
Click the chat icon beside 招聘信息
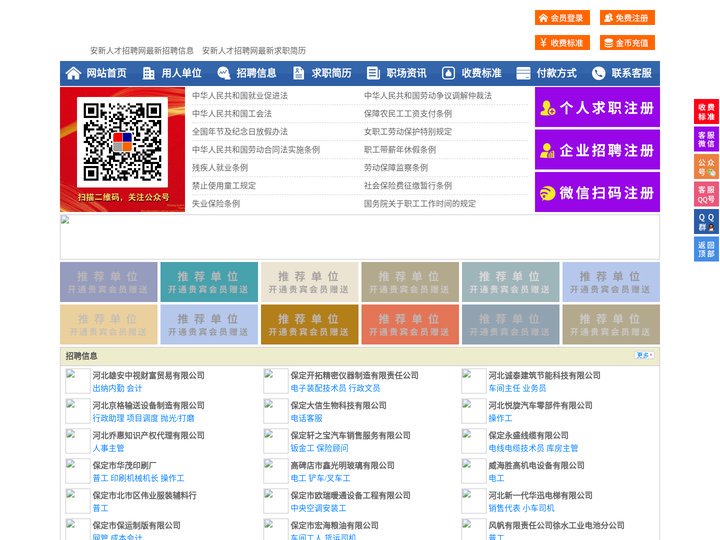click(x=224, y=73)
